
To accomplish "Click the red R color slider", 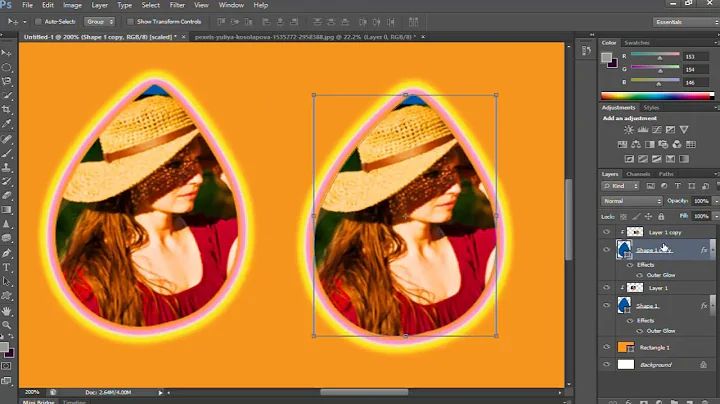I will (655, 55).
